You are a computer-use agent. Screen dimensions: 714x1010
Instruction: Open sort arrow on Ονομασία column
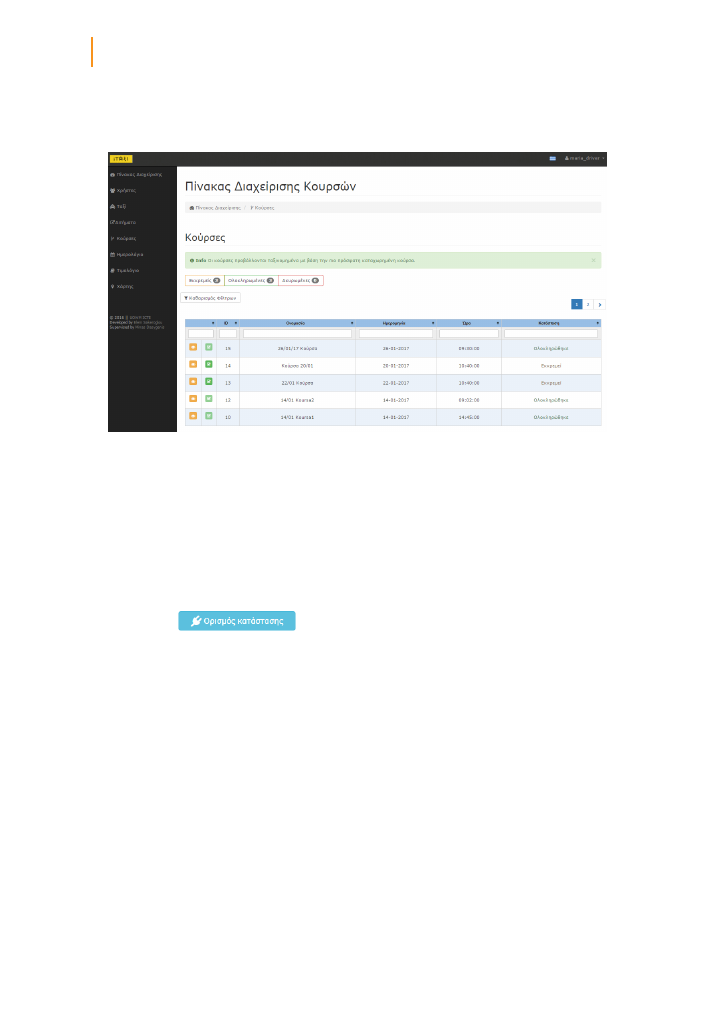point(352,323)
